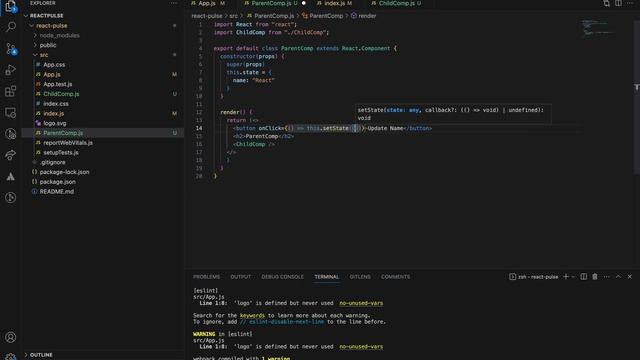Open the OUTPUT panel tab
Screen dimensions: 640x360
(240, 277)
